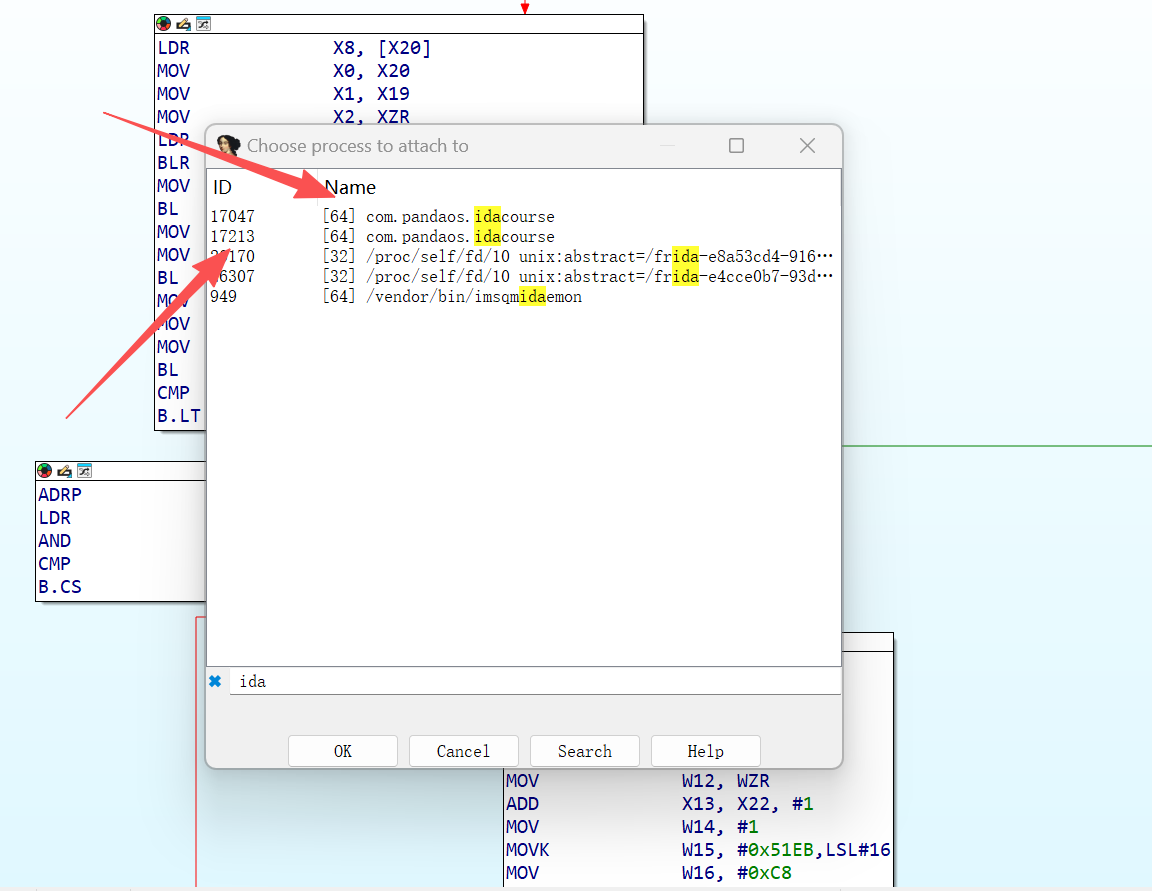Image resolution: width=1152 pixels, height=891 pixels.
Task: Clear the filter using blue X icon
Action: 215,681
